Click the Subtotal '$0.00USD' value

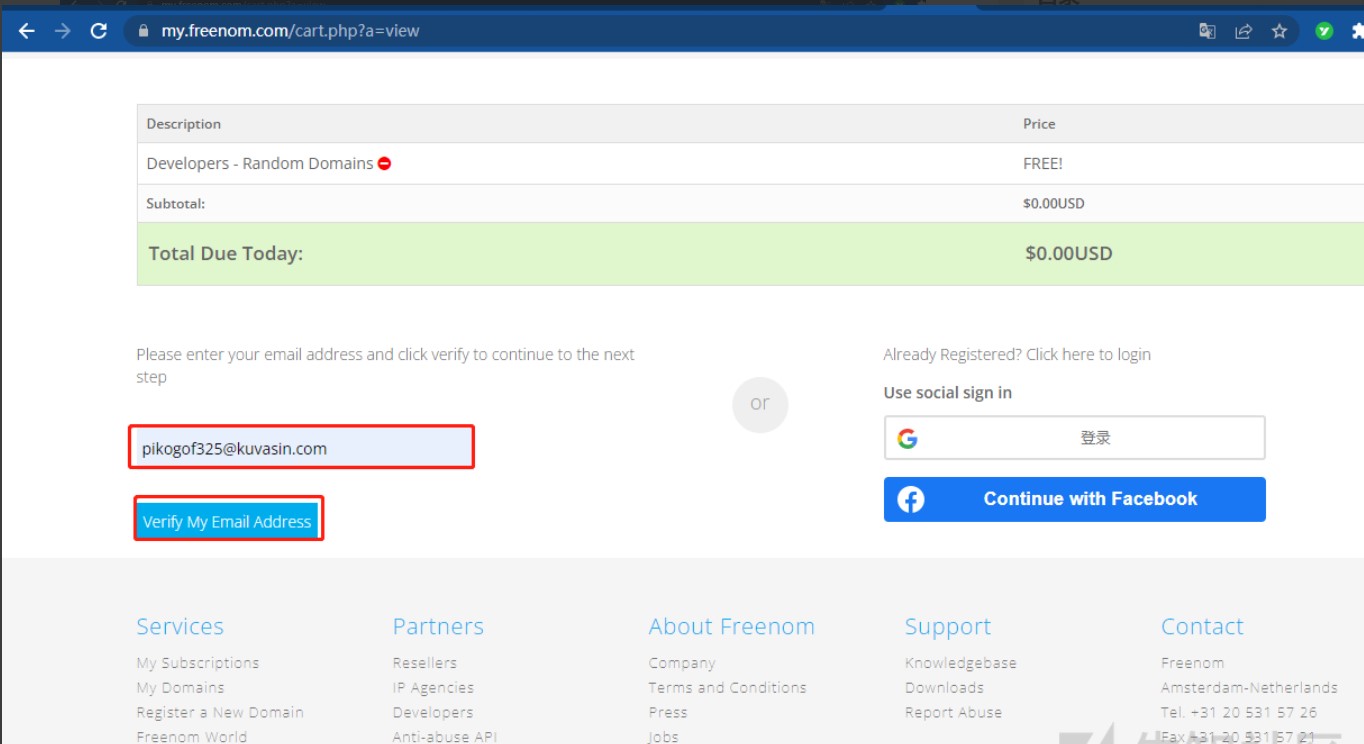coord(1054,203)
